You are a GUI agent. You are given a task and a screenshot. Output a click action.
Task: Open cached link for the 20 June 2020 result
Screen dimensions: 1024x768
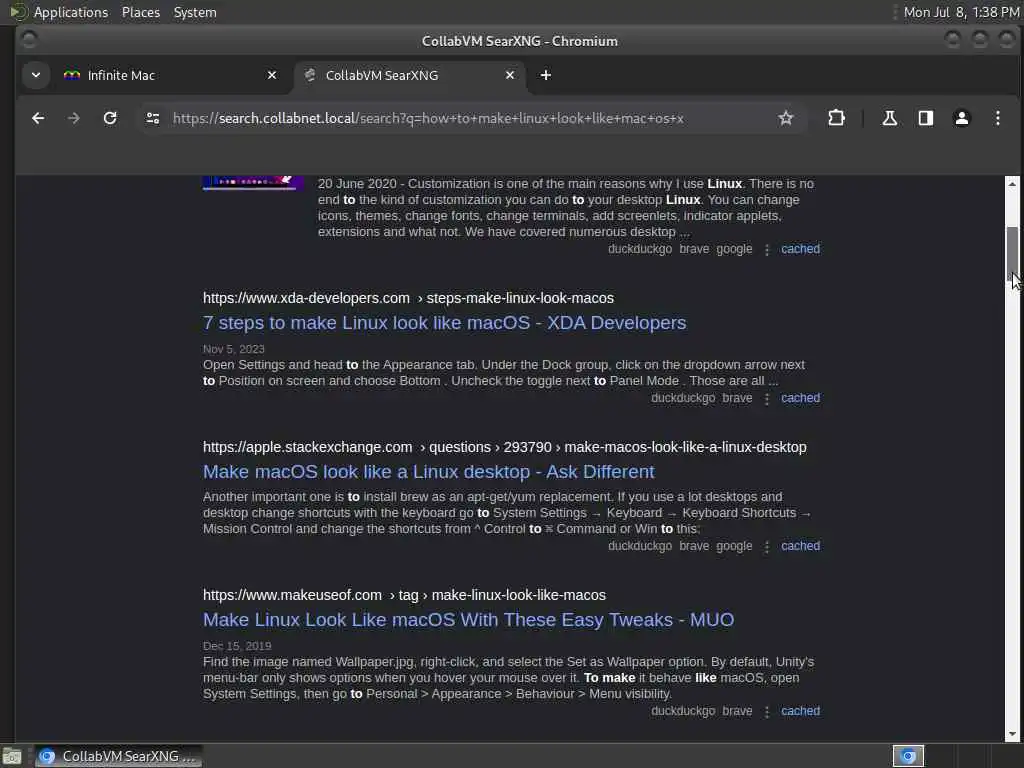coord(800,249)
